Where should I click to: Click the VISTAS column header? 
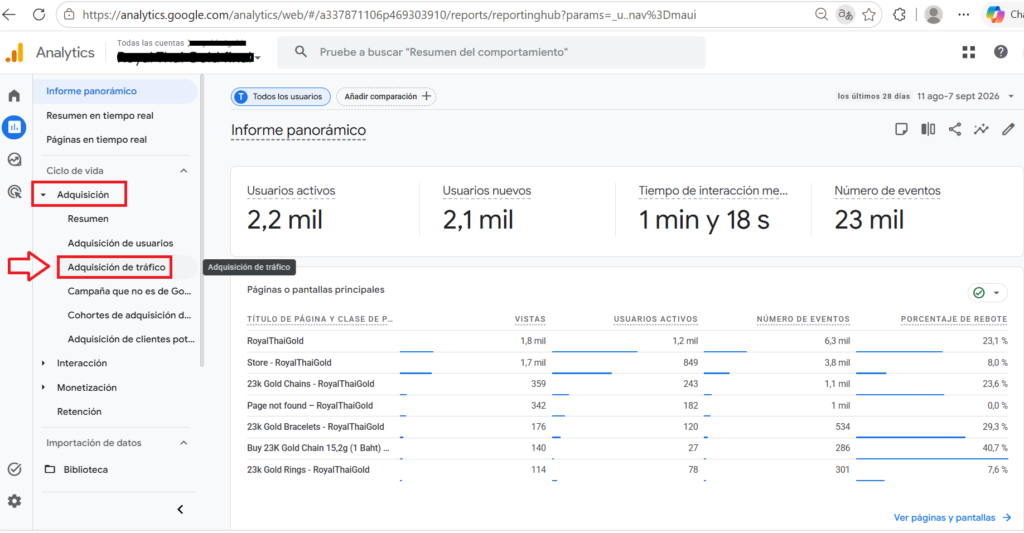click(x=530, y=319)
